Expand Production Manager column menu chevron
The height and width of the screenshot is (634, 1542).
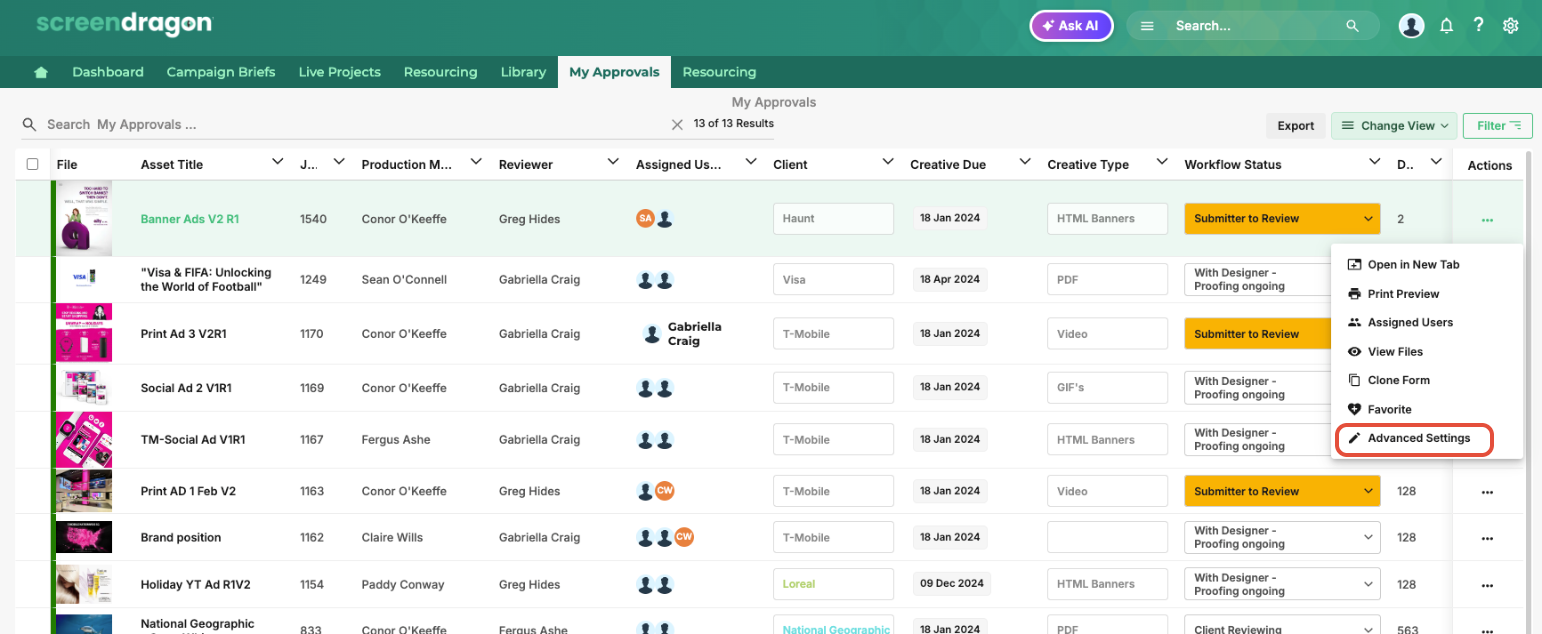click(476, 162)
